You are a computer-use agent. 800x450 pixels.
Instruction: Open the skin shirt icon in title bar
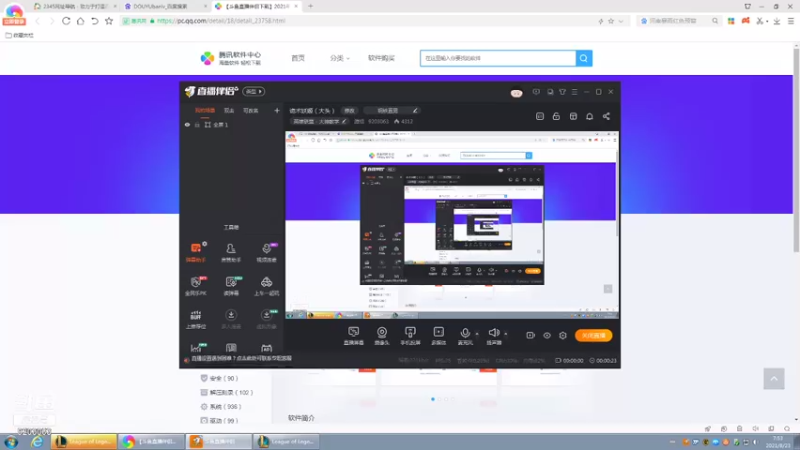tap(562, 92)
